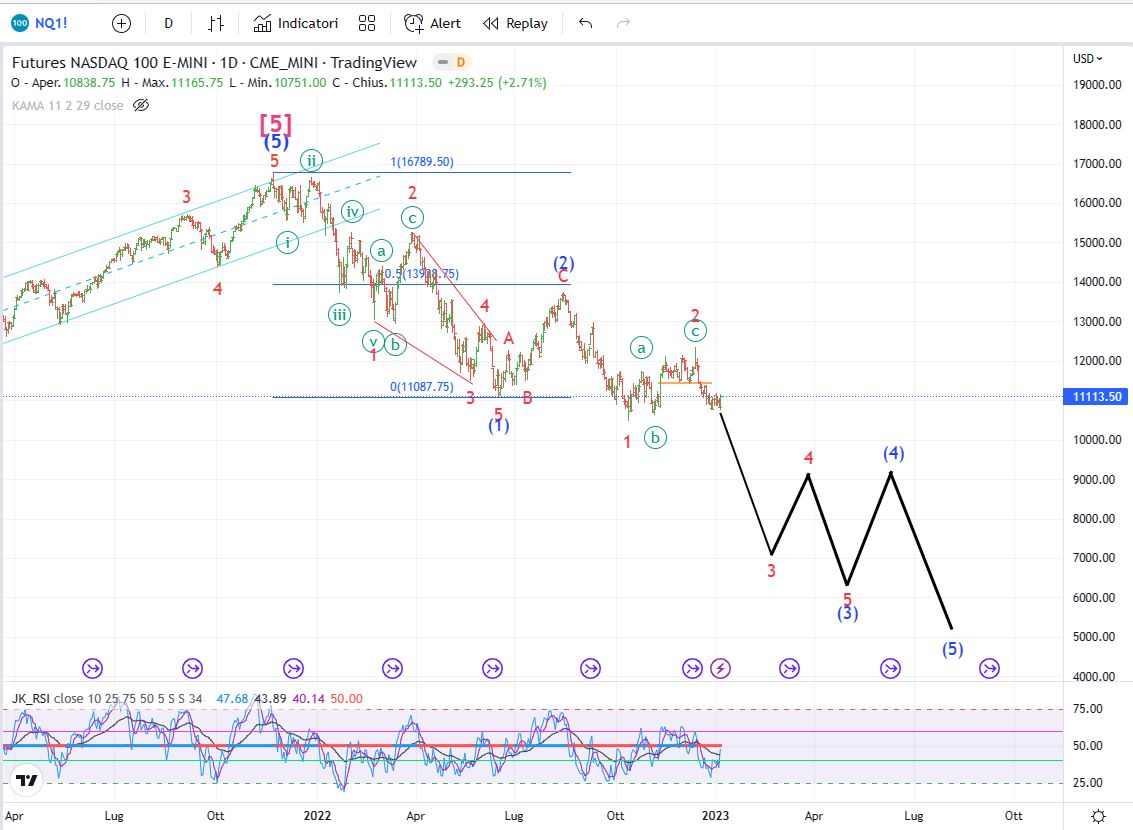This screenshot has height=830, width=1133.
Task: Click the JK_RSI value 47.68
Action: tap(232, 699)
